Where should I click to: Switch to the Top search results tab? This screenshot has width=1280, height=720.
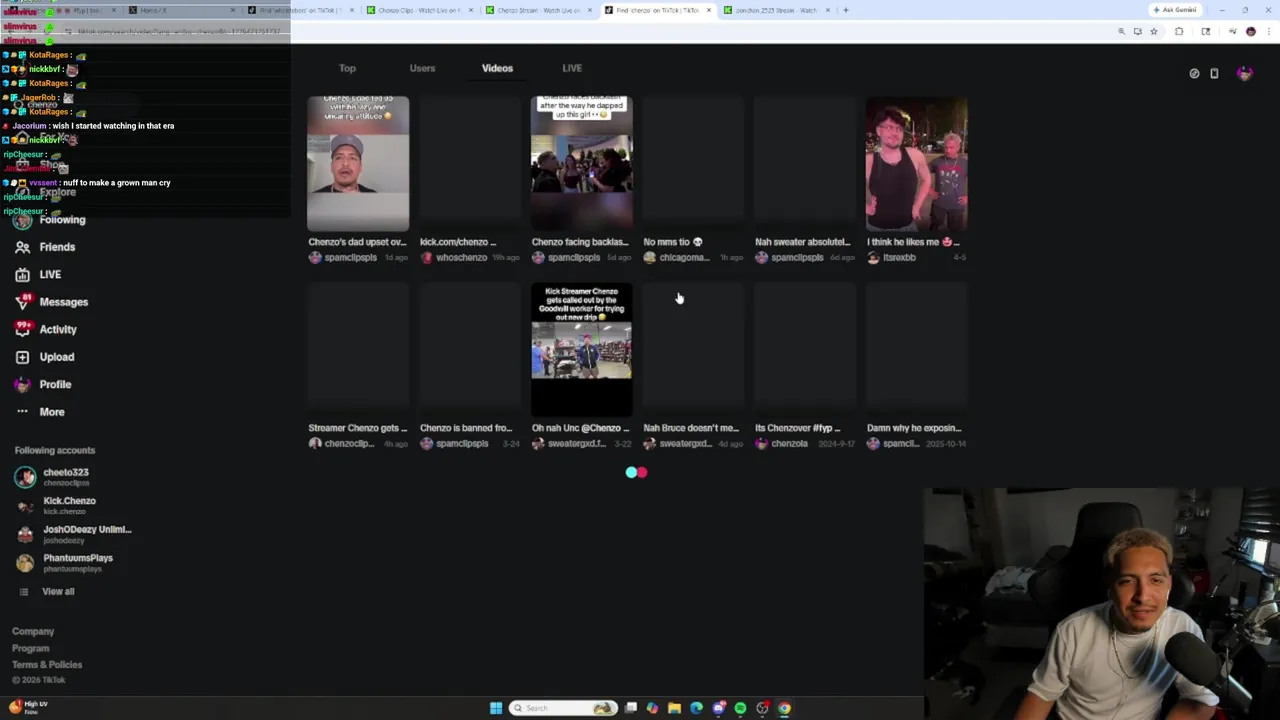347,68
